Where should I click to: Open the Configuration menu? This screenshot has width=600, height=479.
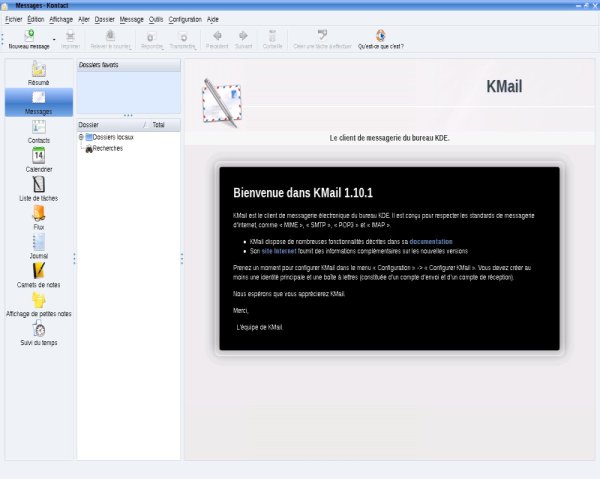click(x=184, y=19)
